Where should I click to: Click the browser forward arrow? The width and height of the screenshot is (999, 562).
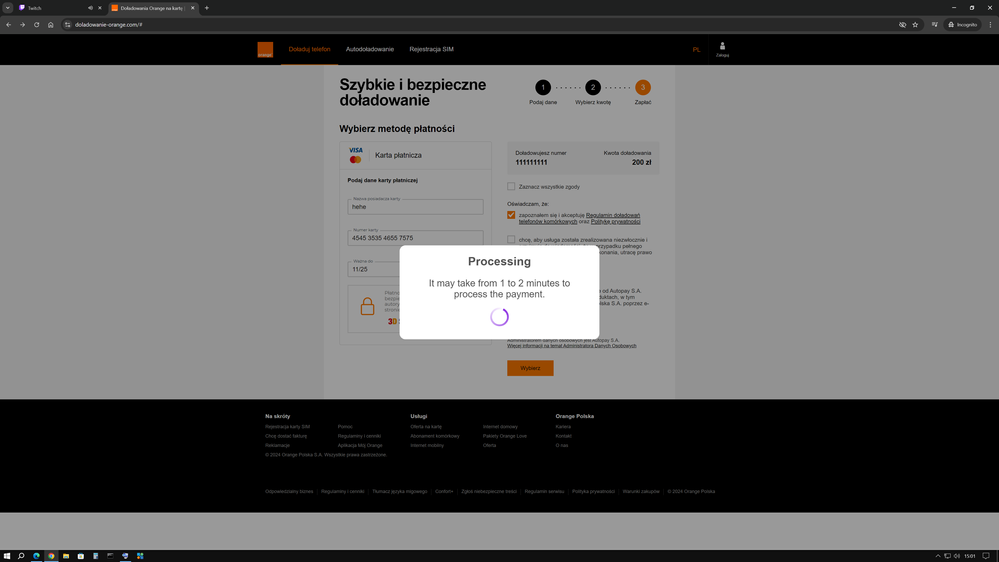point(22,25)
